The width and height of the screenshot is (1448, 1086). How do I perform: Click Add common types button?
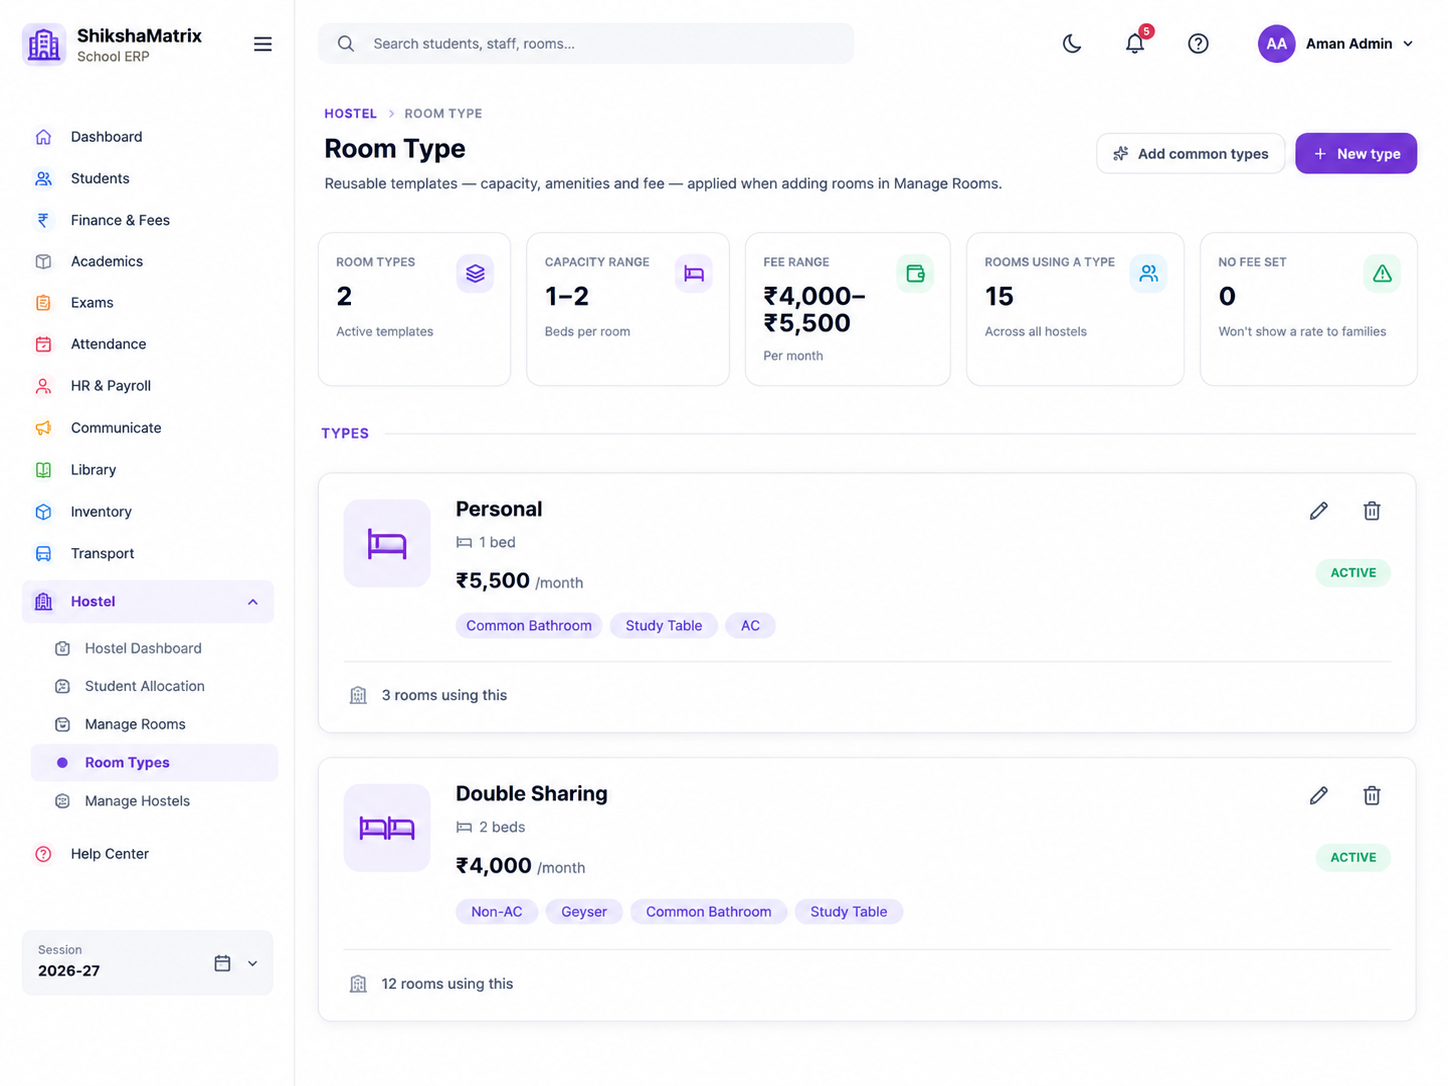1191,154
